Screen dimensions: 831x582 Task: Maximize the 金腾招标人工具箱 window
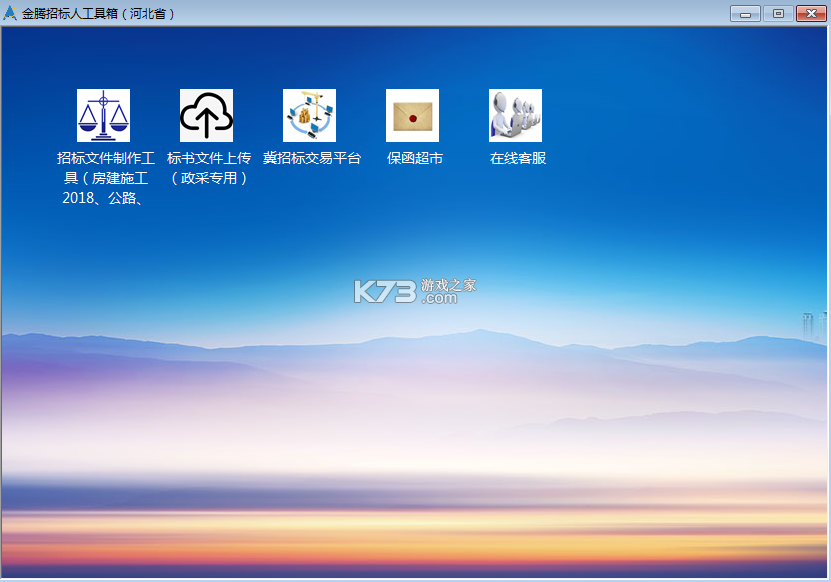coord(778,13)
